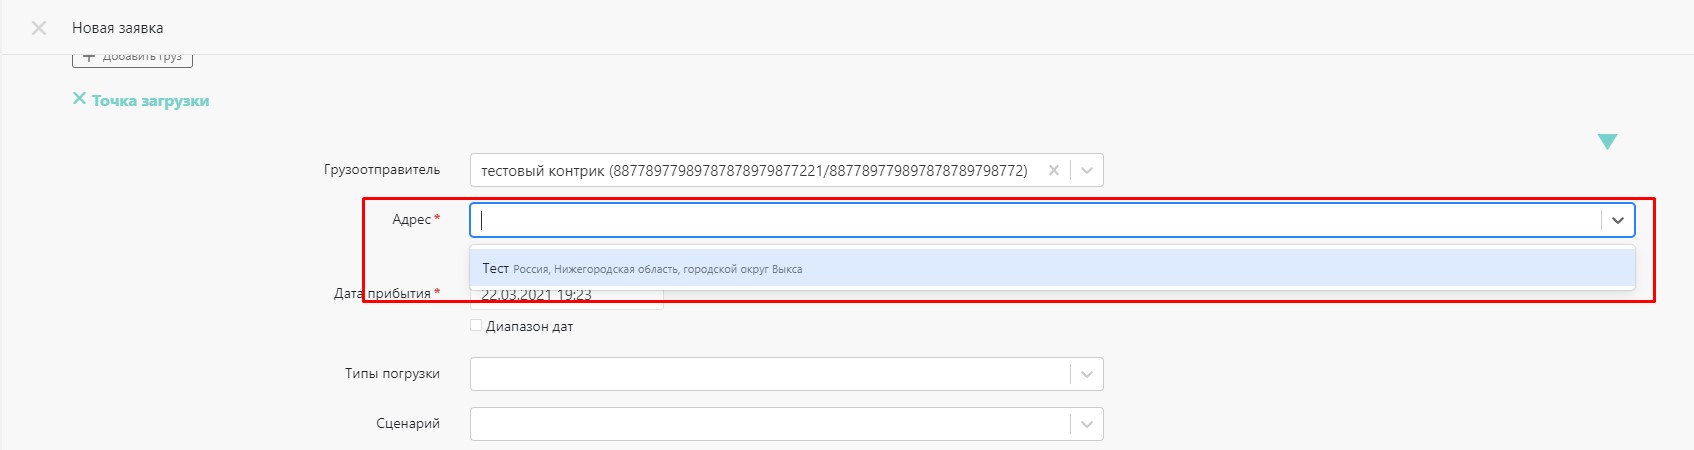The height and width of the screenshot is (450, 1694).
Task: Select the Тест address option
Action: click(1052, 268)
